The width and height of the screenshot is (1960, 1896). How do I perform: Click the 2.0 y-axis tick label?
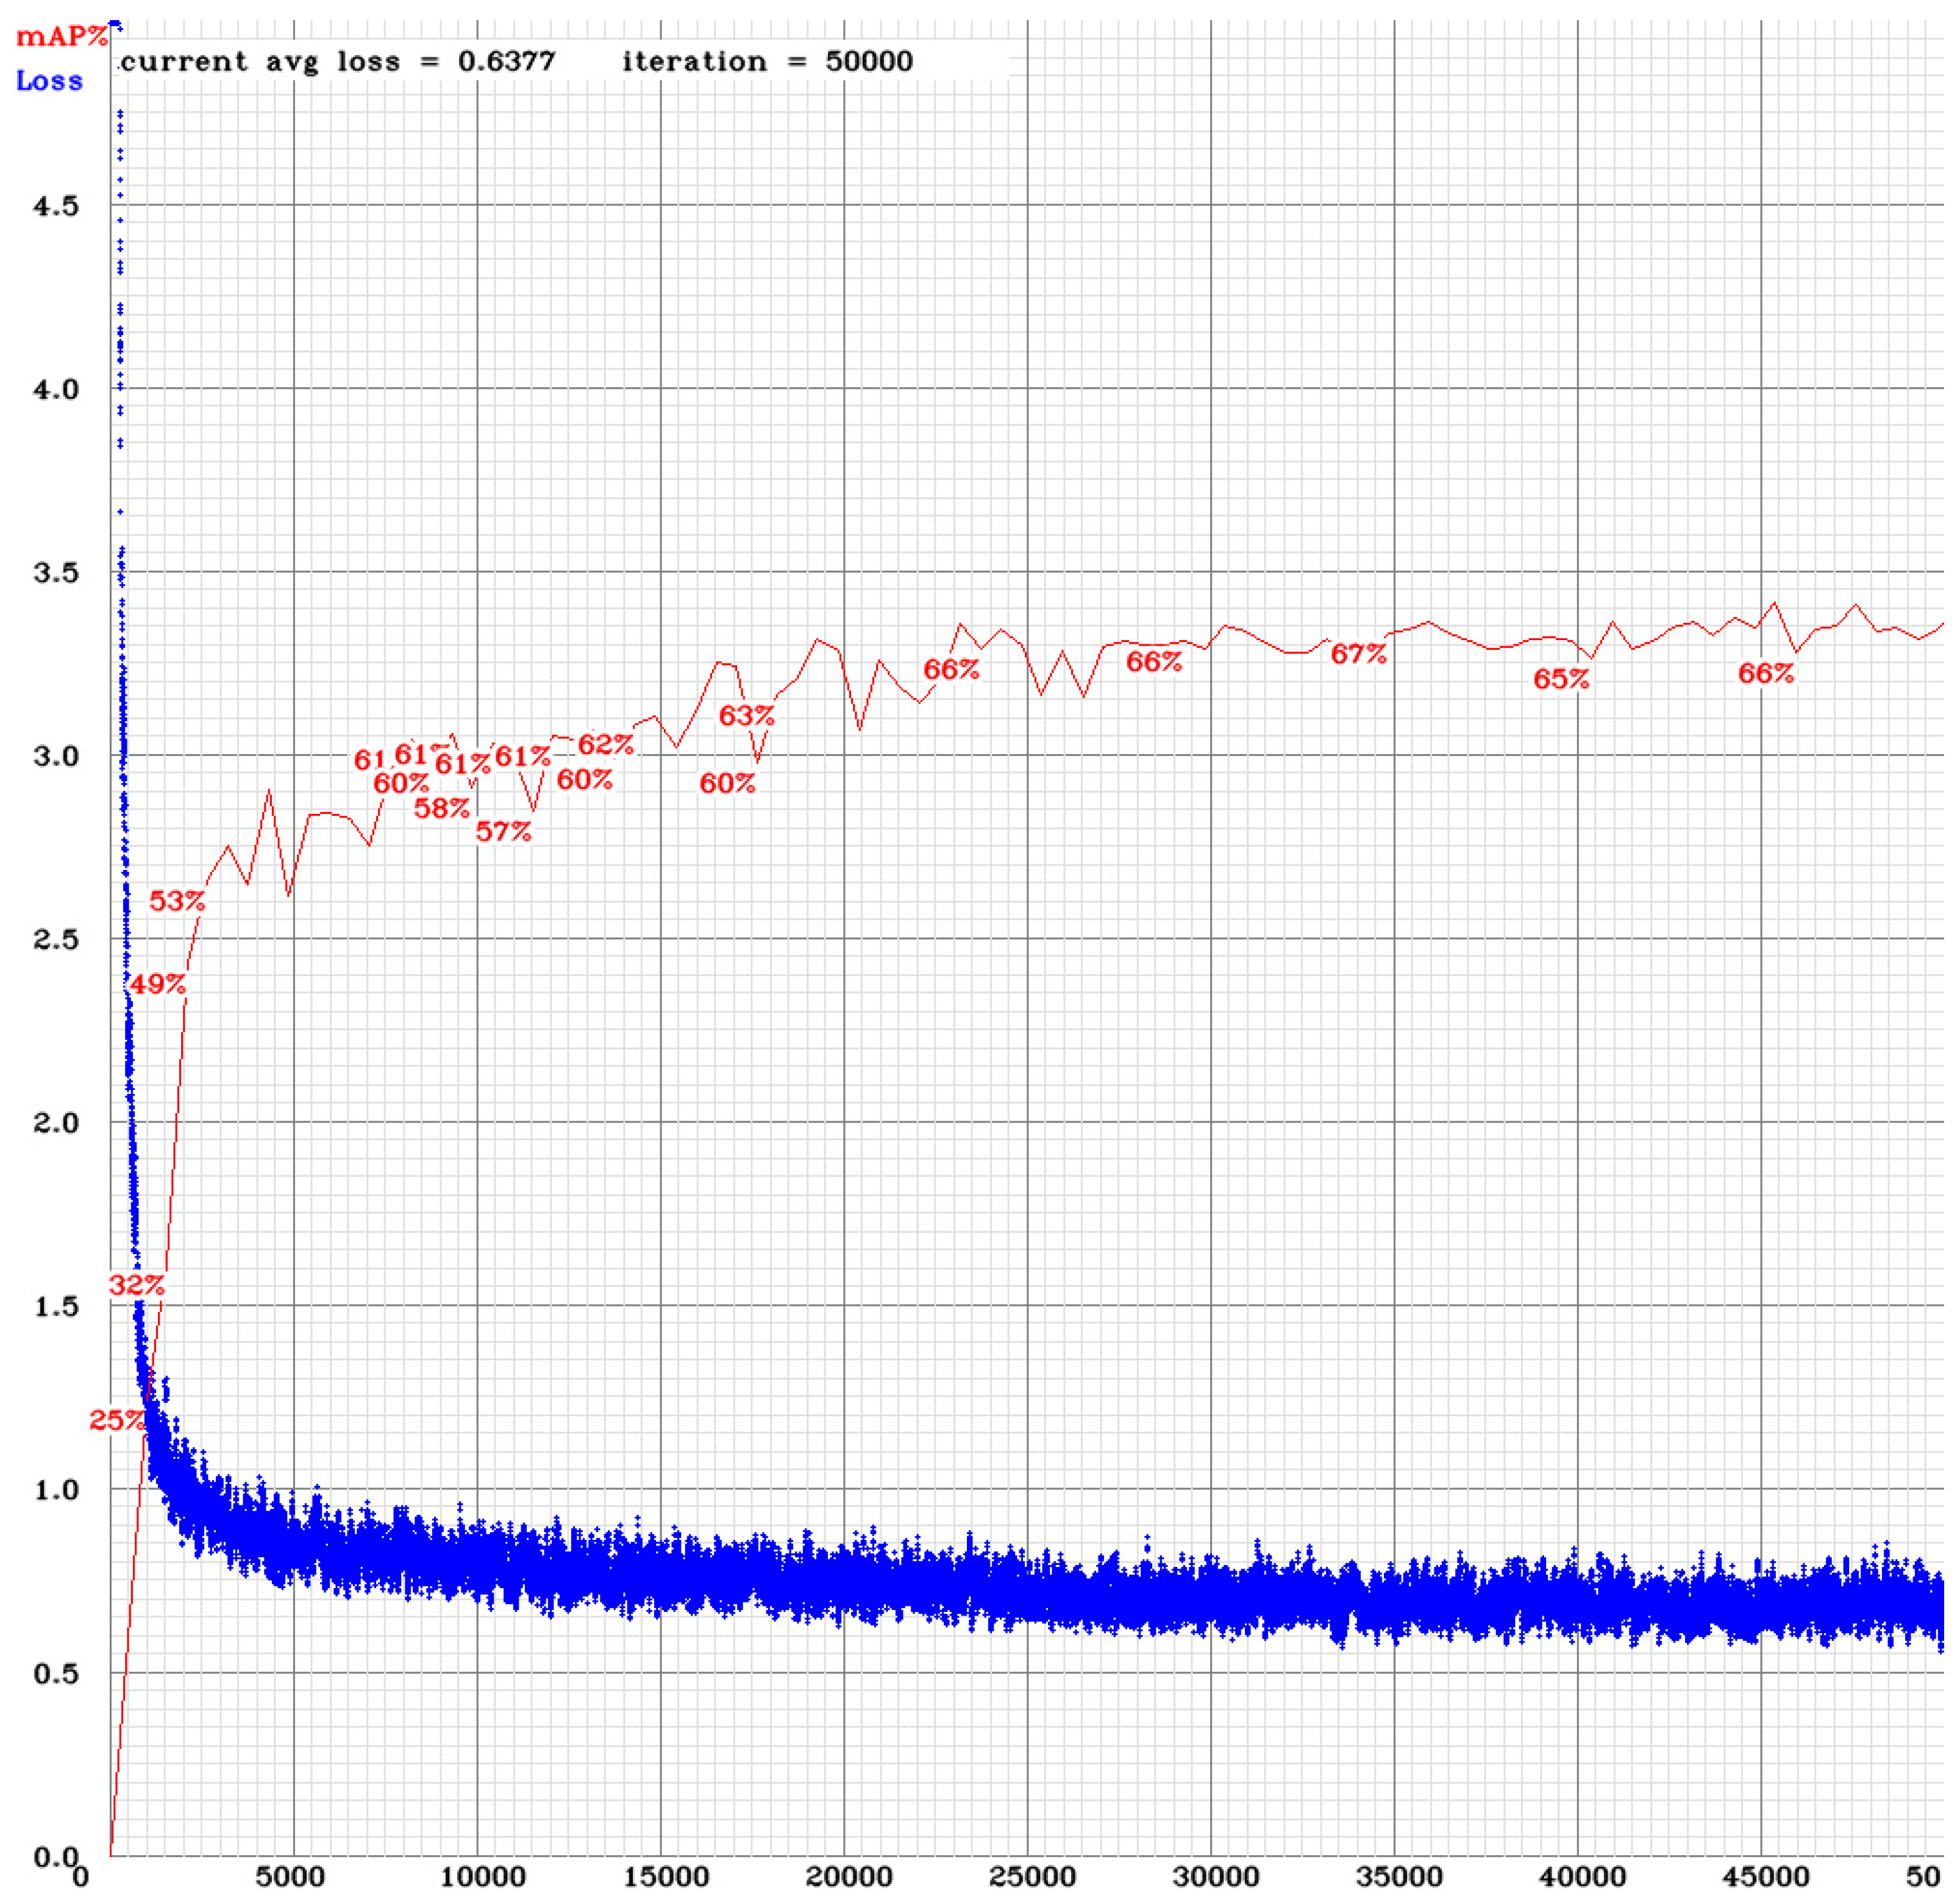click(56, 1122)
